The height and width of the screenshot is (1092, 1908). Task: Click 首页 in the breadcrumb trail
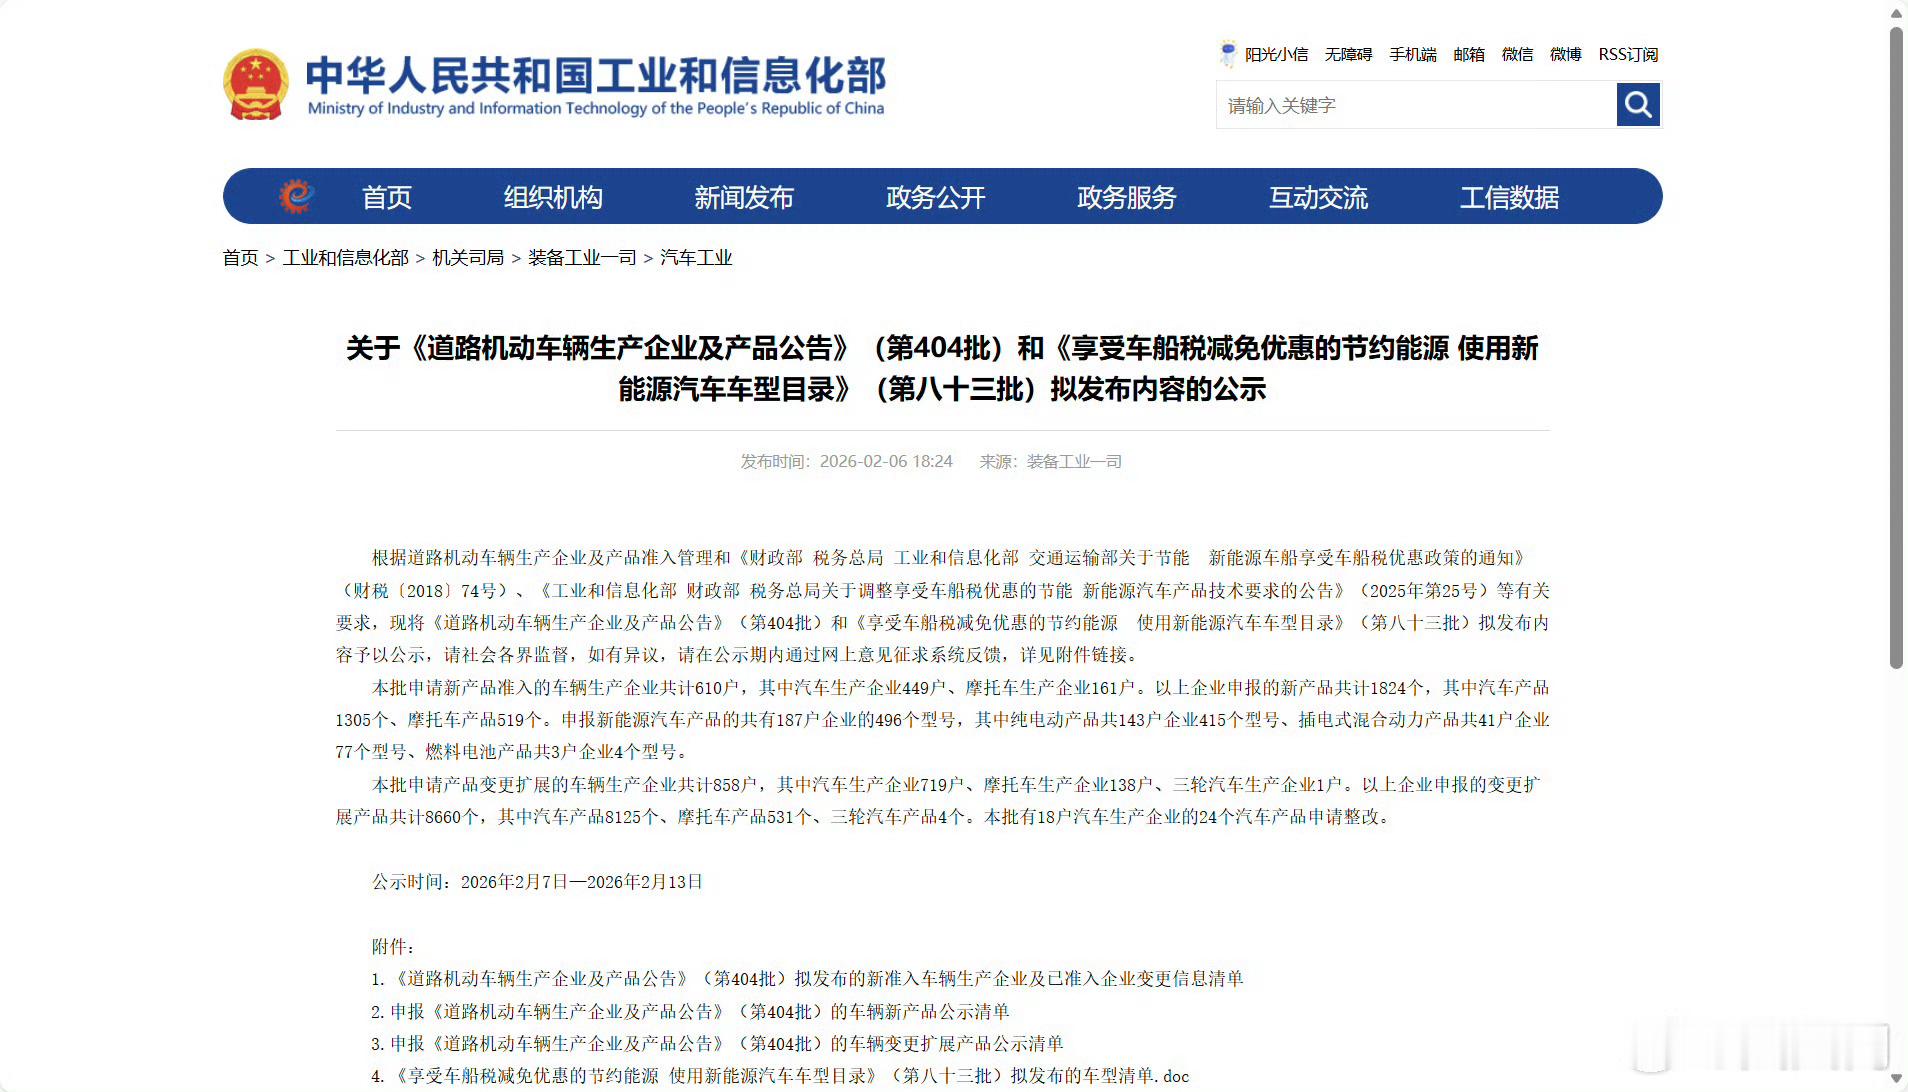[241, 258]
